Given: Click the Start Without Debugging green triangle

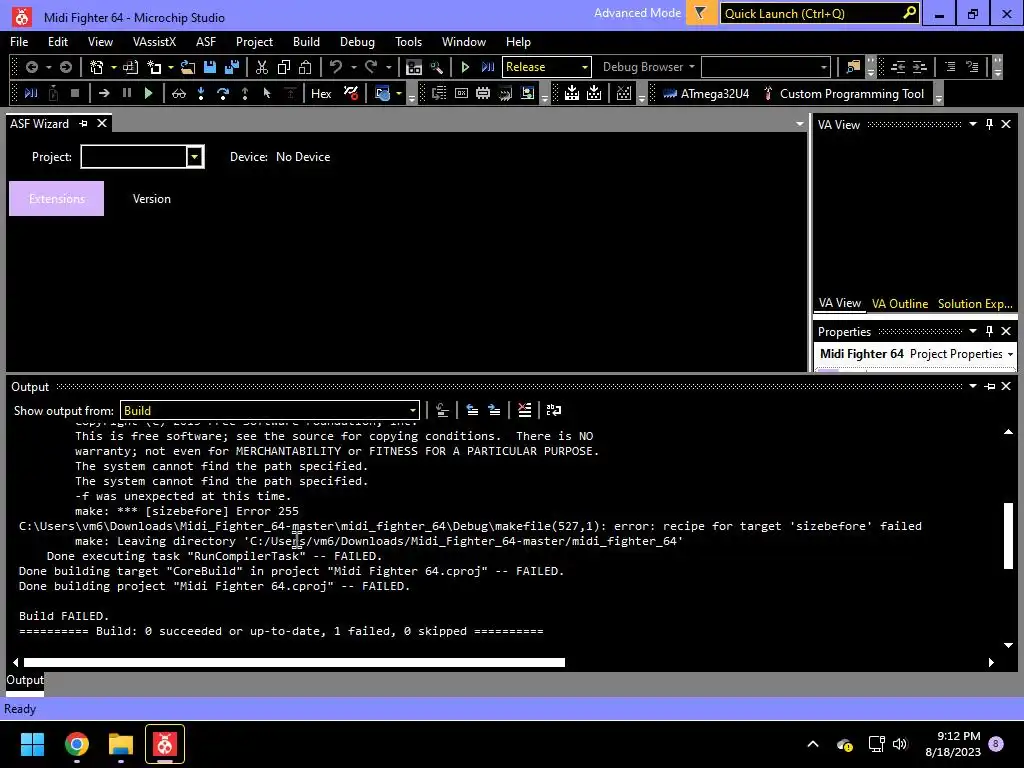Looking at the screenshot, I should tap(465, 67).
